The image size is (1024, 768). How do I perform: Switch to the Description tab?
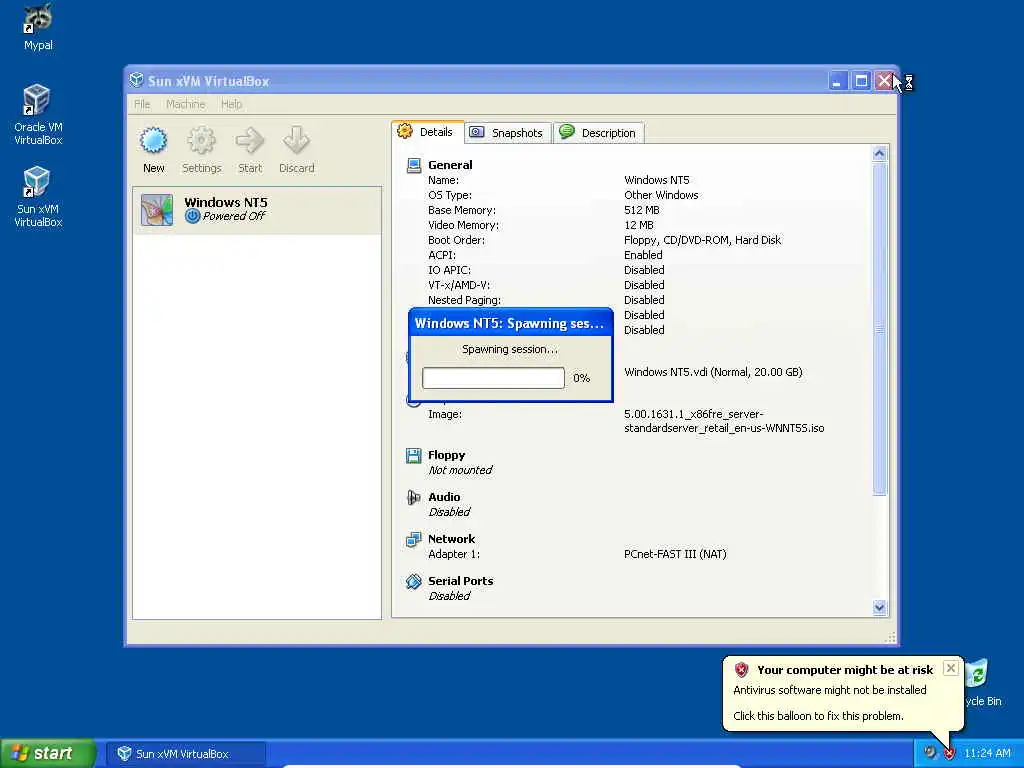(599, 133)
